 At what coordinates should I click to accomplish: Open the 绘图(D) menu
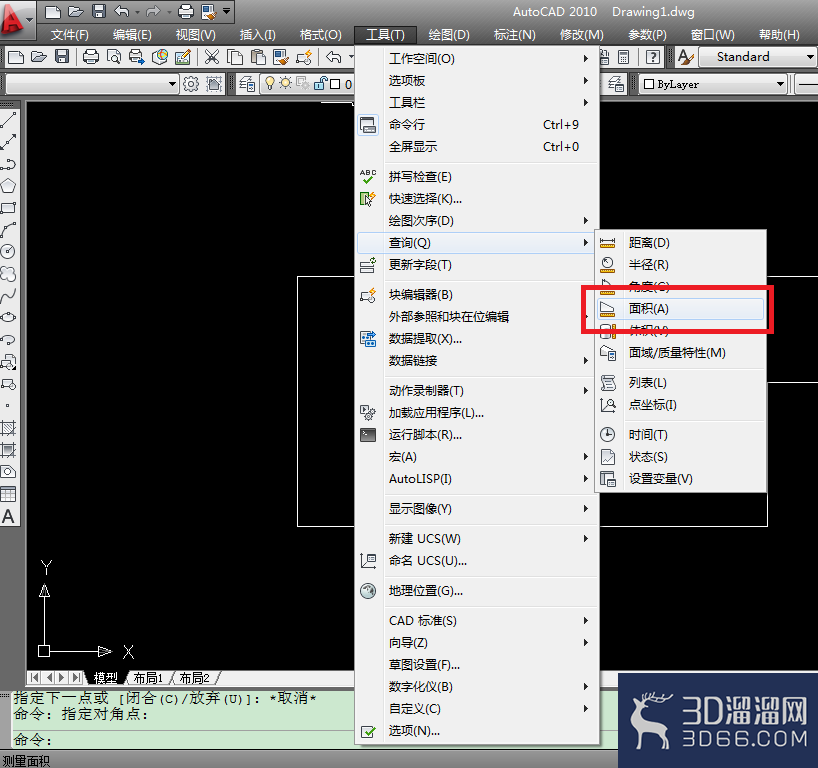[x=449, y=35]
